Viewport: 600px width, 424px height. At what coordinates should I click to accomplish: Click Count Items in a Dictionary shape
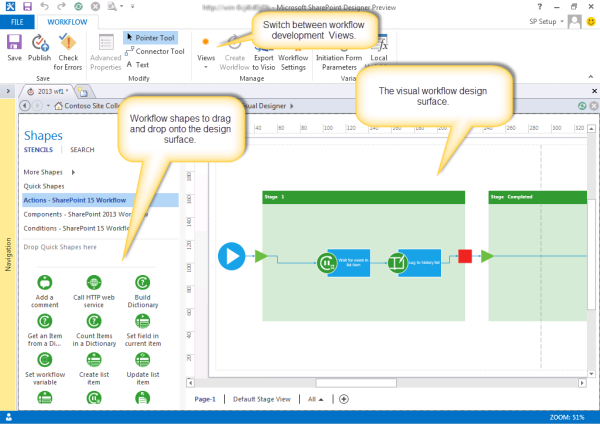94,330
